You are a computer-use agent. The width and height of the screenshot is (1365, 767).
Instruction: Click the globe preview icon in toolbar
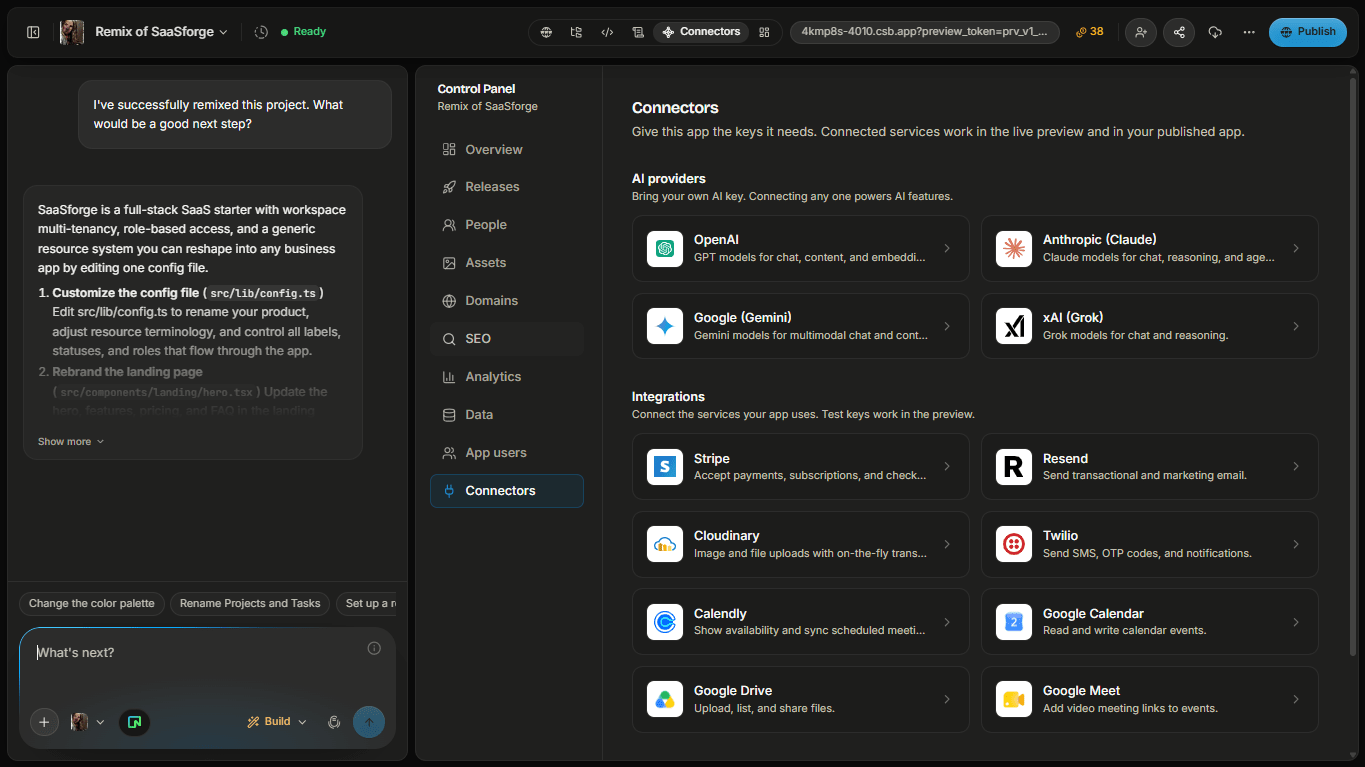[546, 32]
